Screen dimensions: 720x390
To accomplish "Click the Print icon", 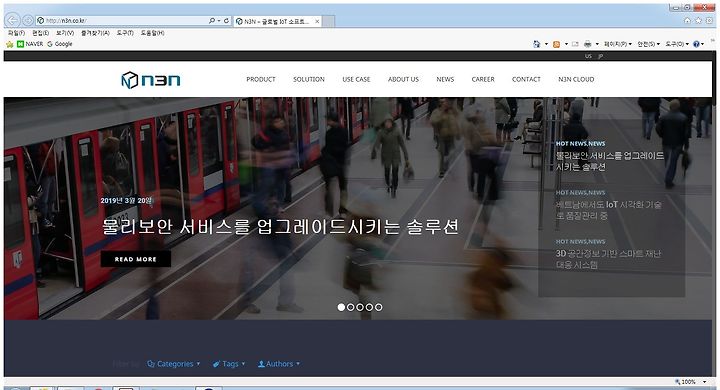I will [x=588, y=44].
